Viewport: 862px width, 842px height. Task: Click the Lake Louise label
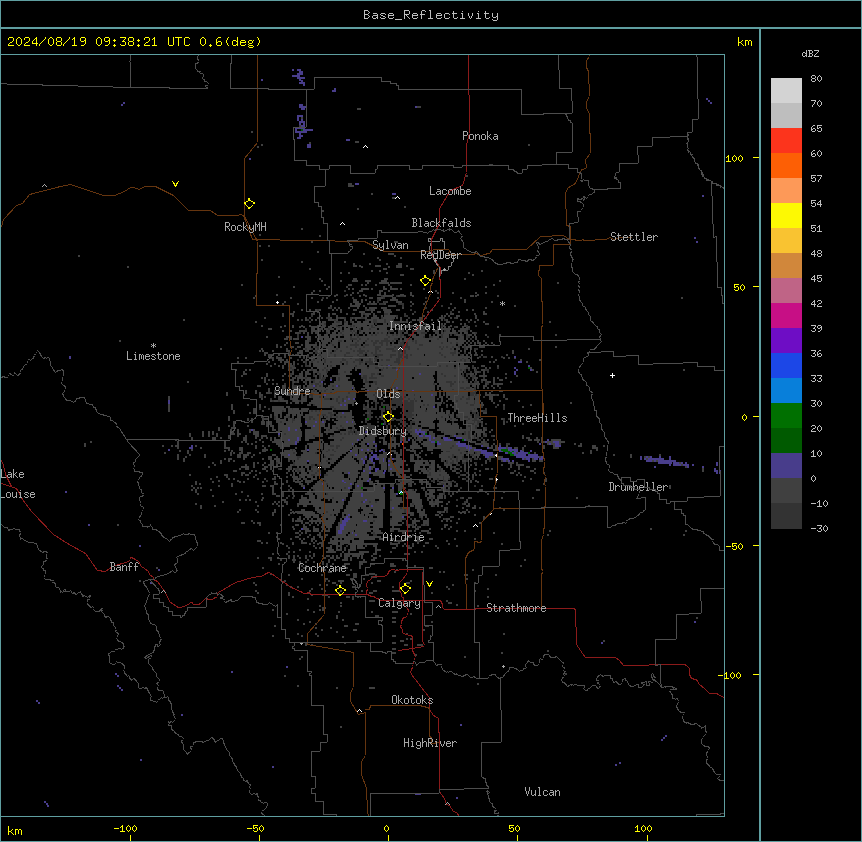(16, 484)
